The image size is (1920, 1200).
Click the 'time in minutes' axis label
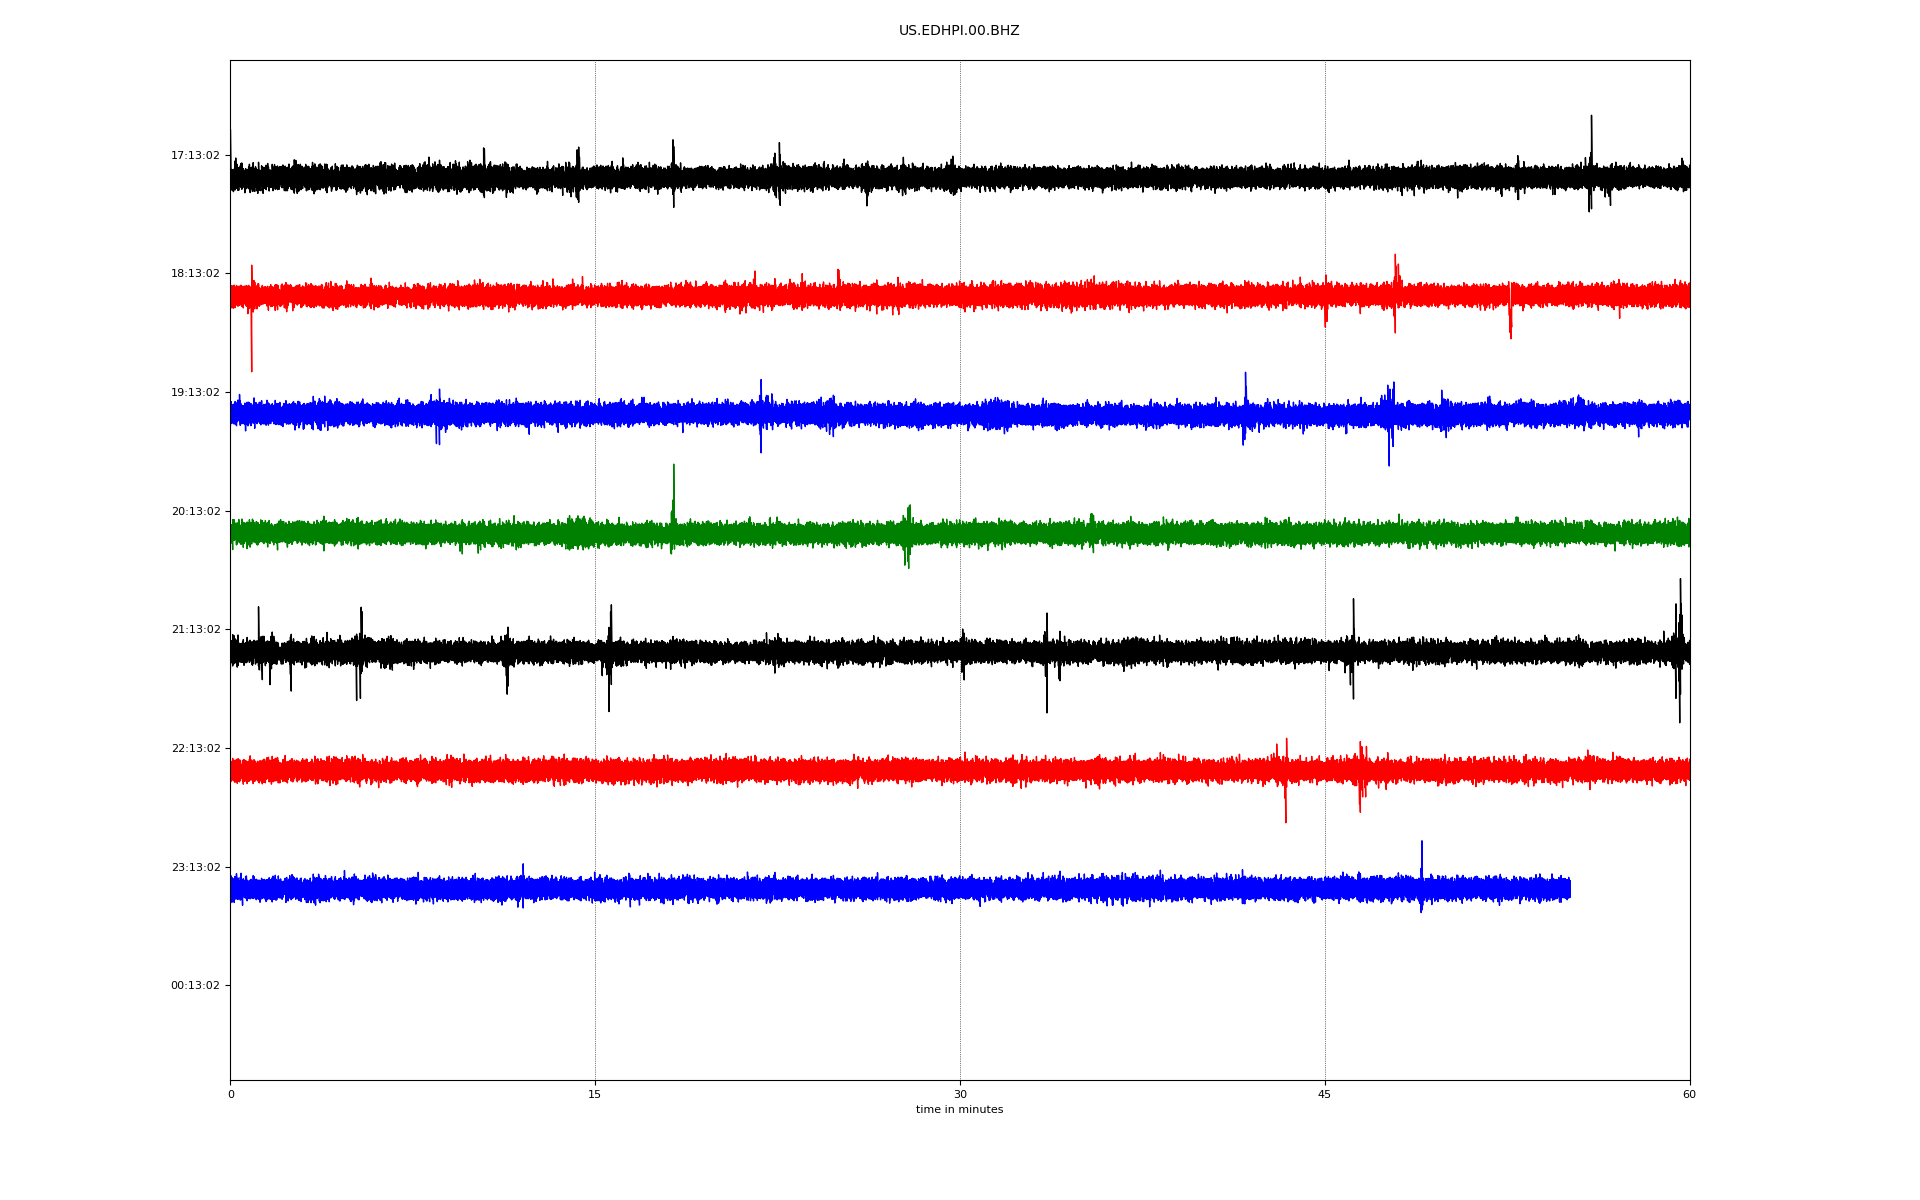[x=959, y=1109]
